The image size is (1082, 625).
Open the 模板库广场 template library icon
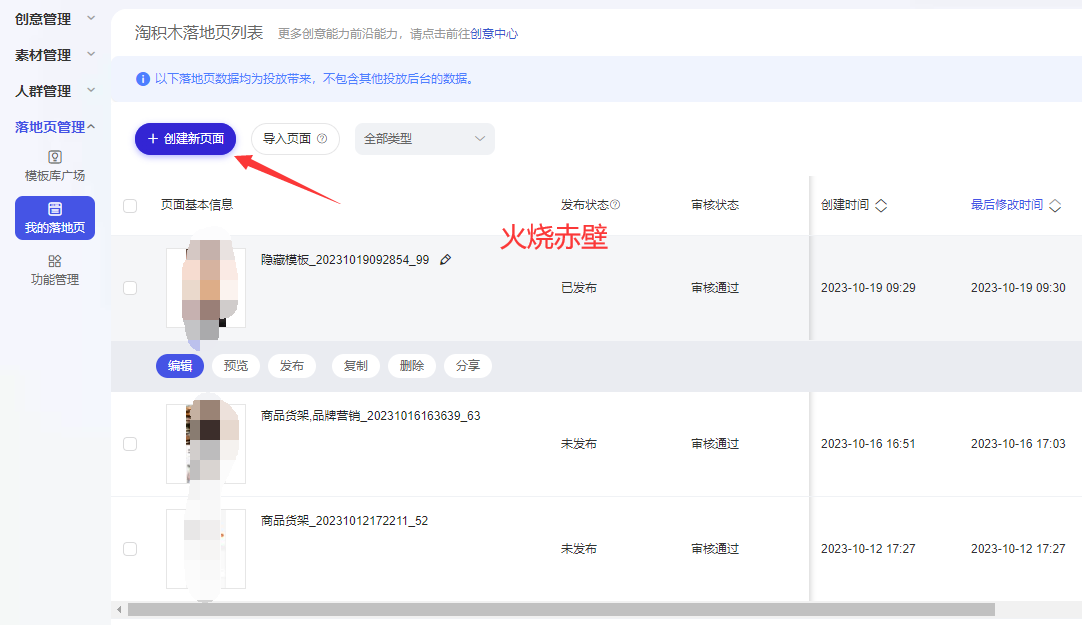pos(55,157)
